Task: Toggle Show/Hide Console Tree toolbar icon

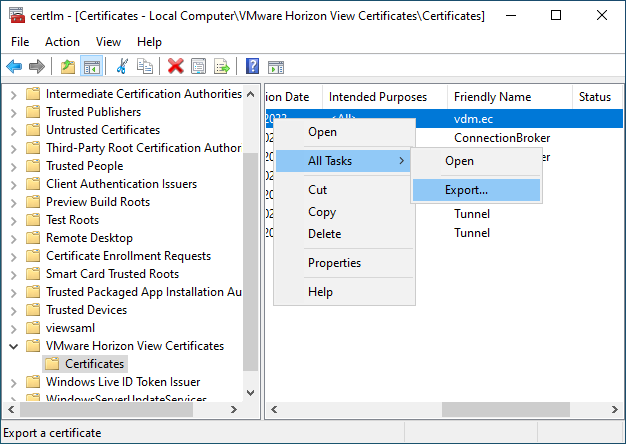Action: [91, 66]
